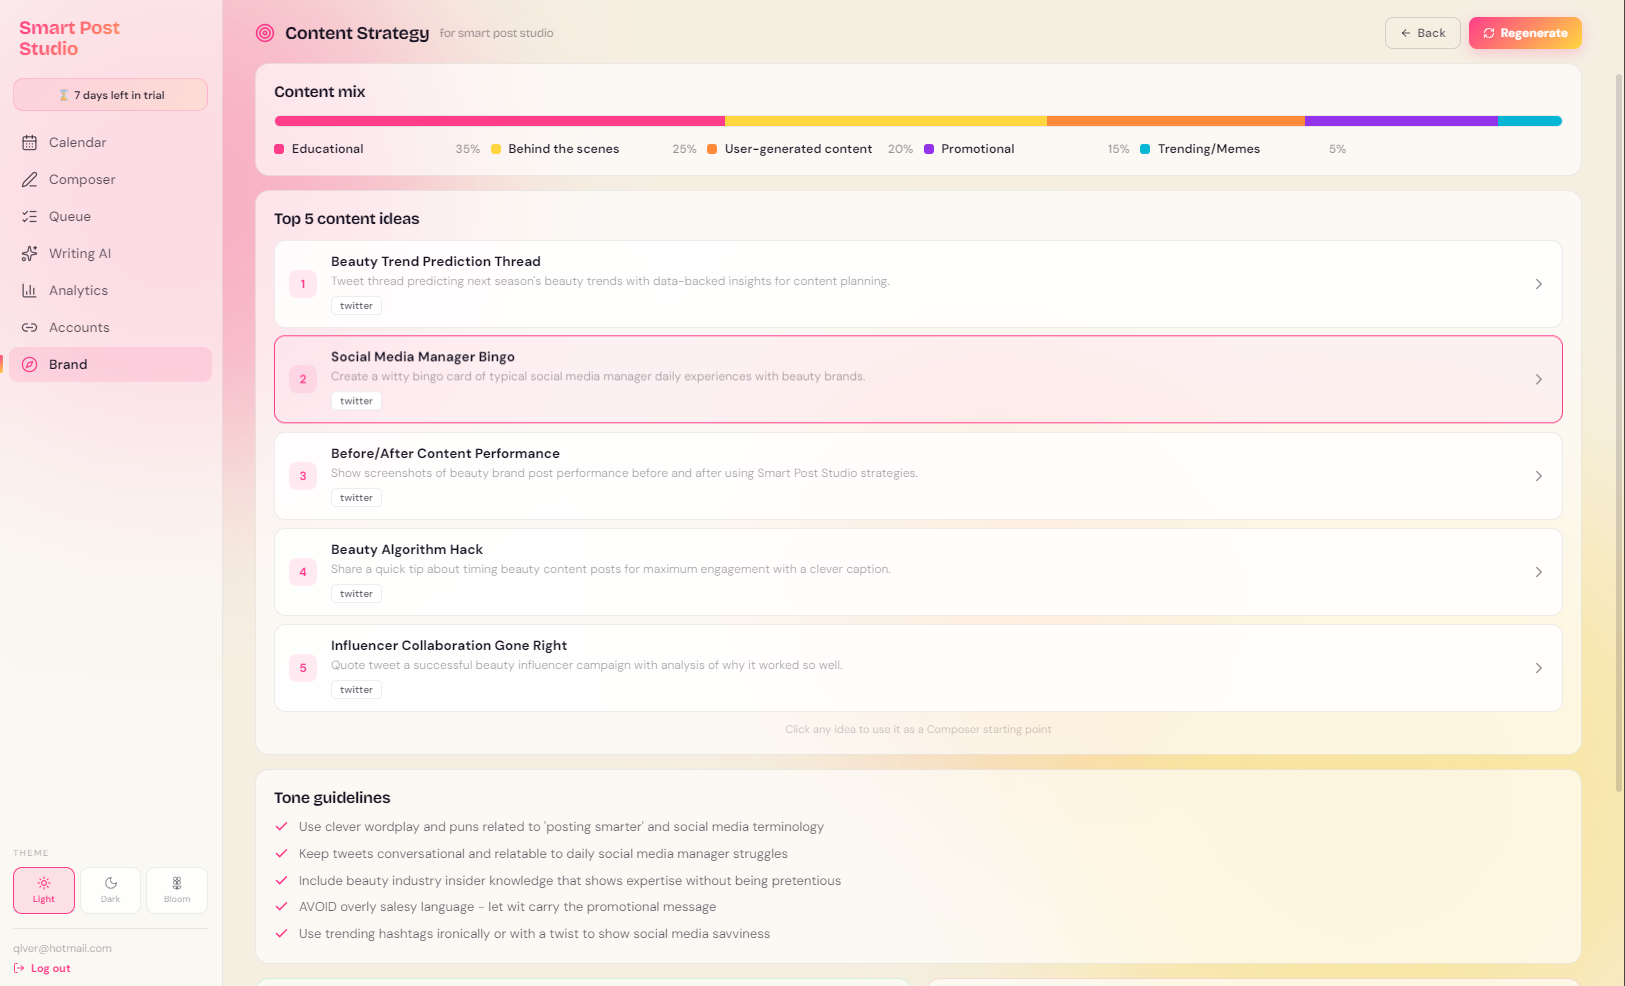Click the Log out link
This screenshot has height=986, width=1625.
coord(42,968)
